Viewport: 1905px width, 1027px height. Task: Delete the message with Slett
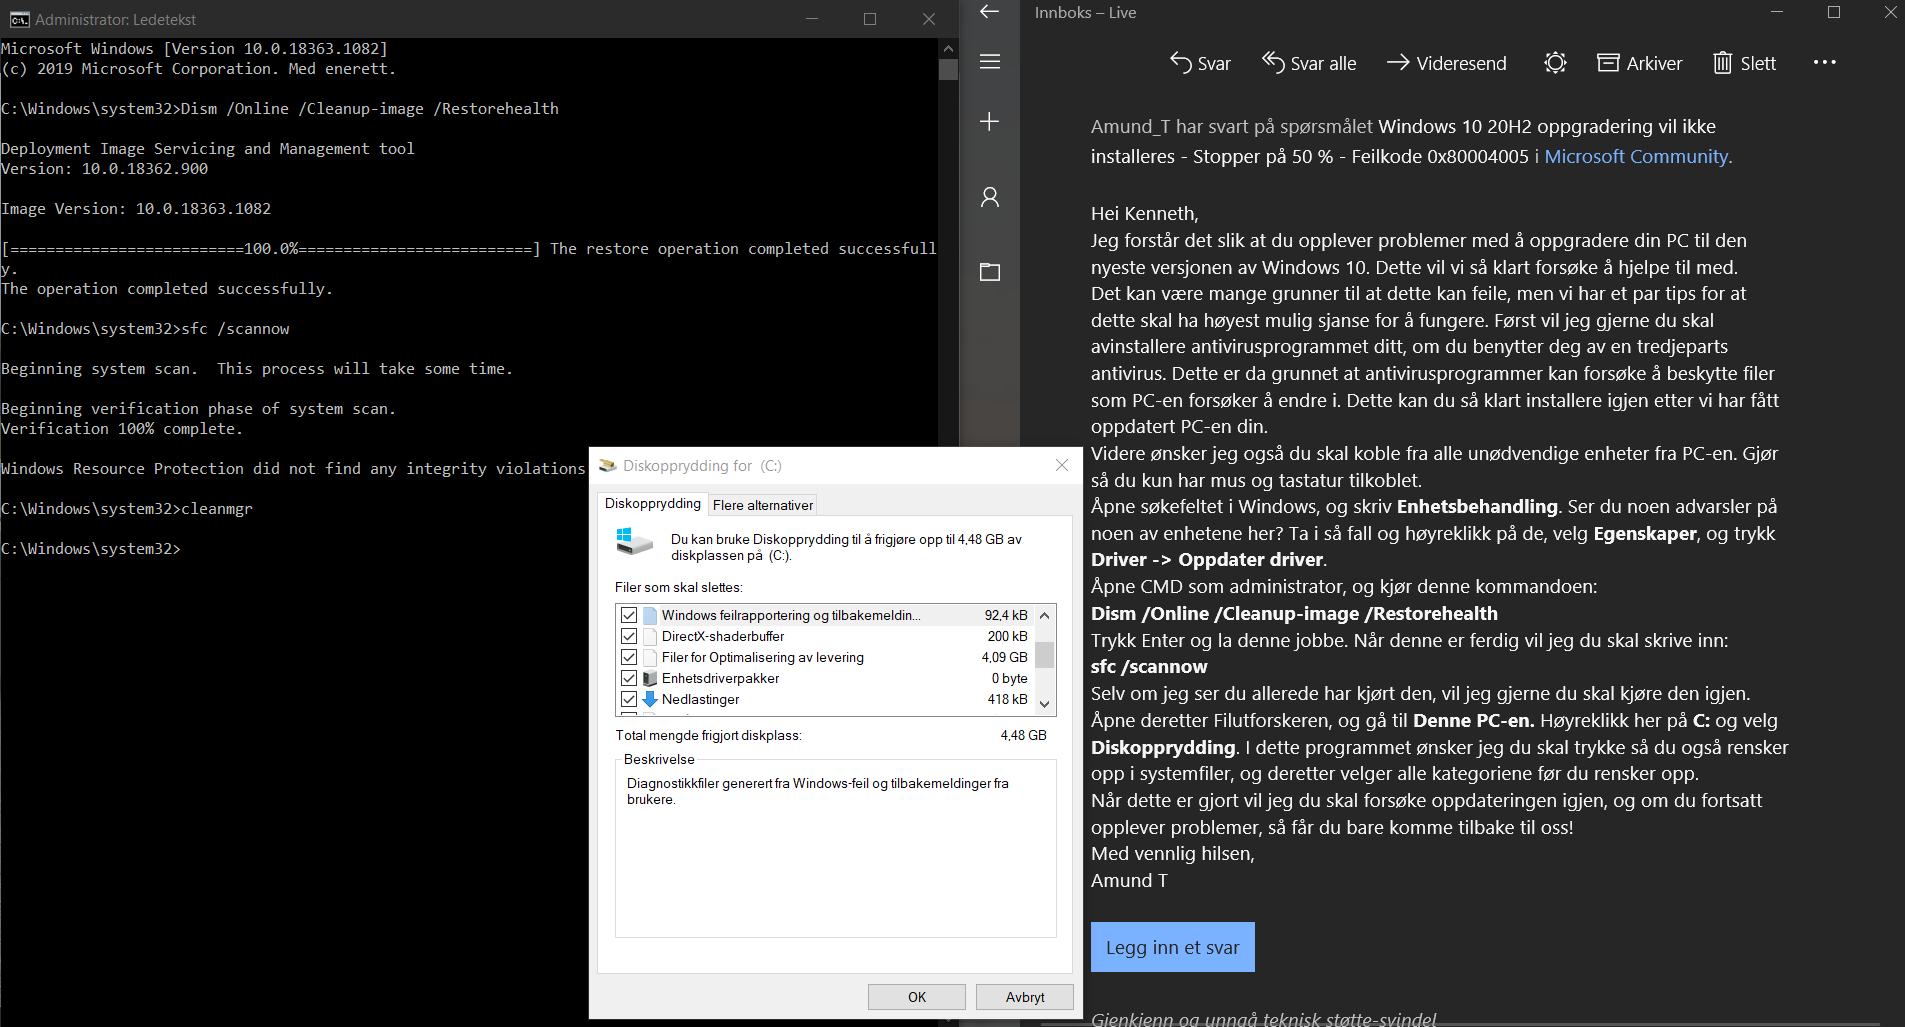1745,63
